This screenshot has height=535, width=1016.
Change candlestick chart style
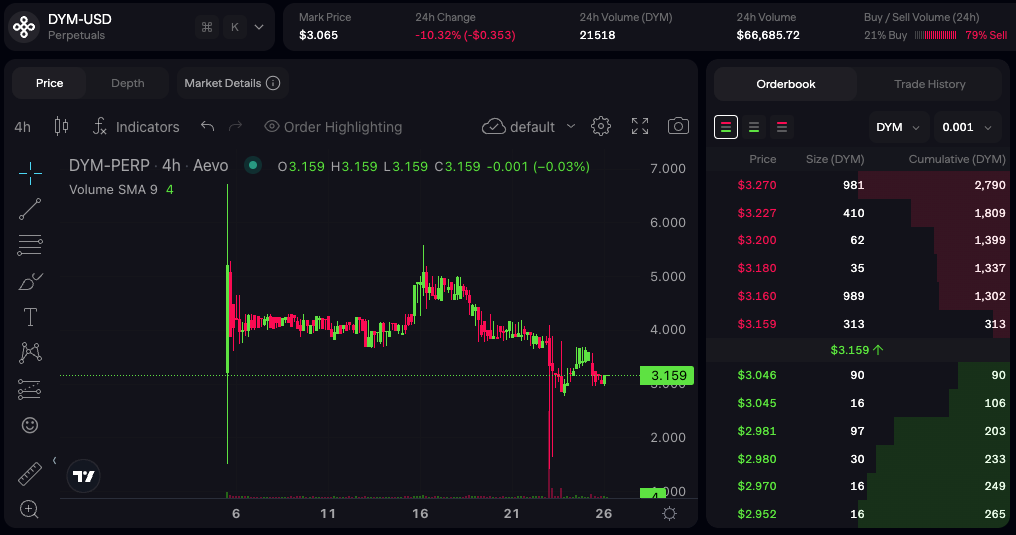pos(62,126)
